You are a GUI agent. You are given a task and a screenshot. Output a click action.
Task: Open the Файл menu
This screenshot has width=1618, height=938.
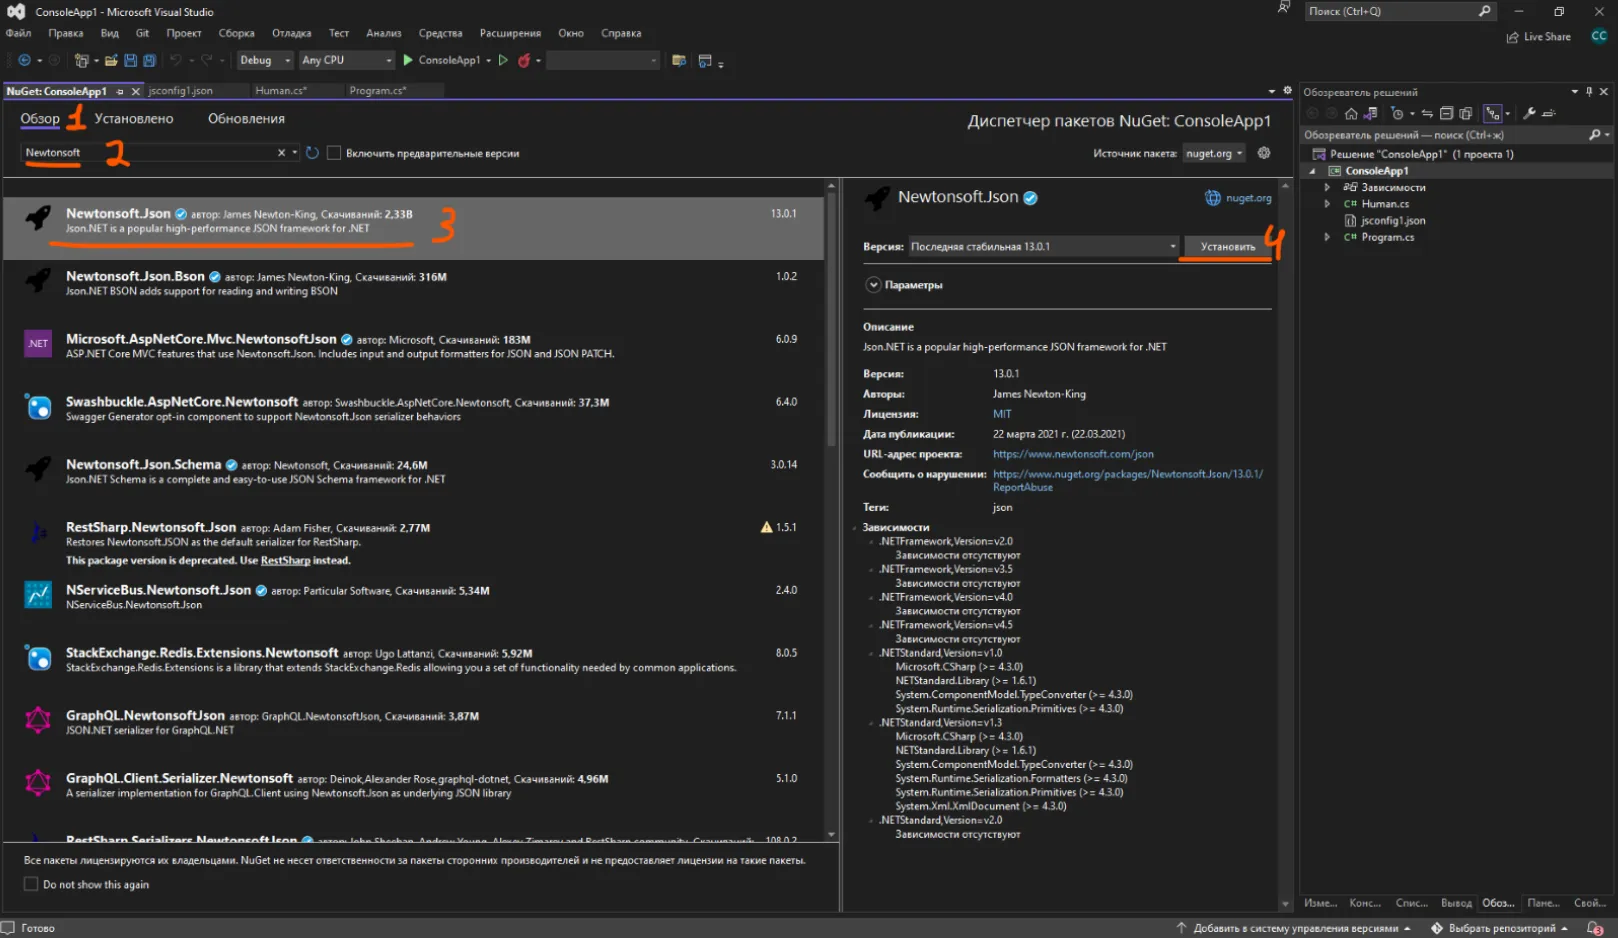tap(18, 33)
